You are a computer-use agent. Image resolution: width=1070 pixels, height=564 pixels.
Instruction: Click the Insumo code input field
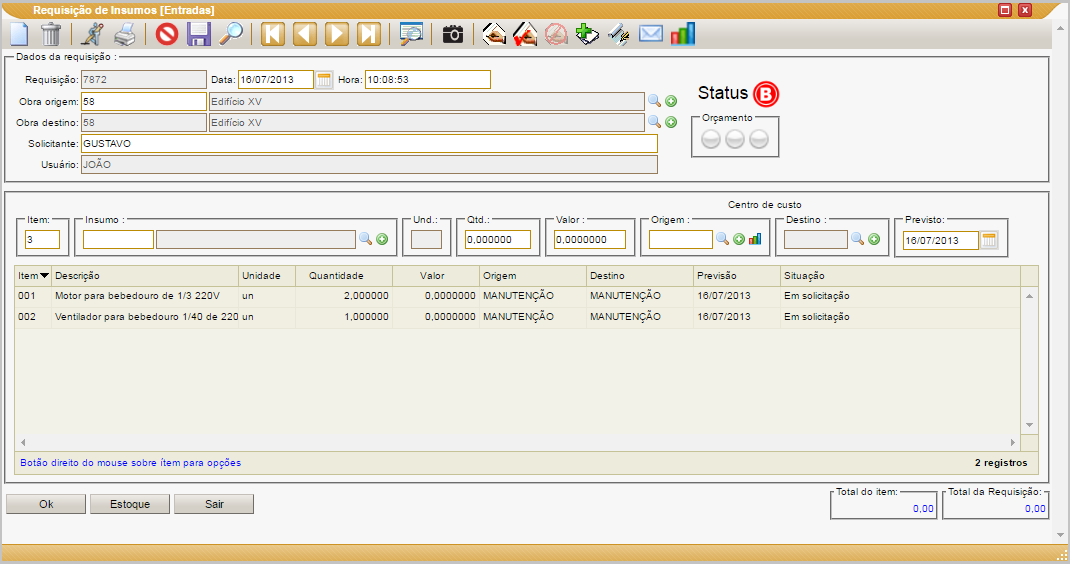click(118, 240)
